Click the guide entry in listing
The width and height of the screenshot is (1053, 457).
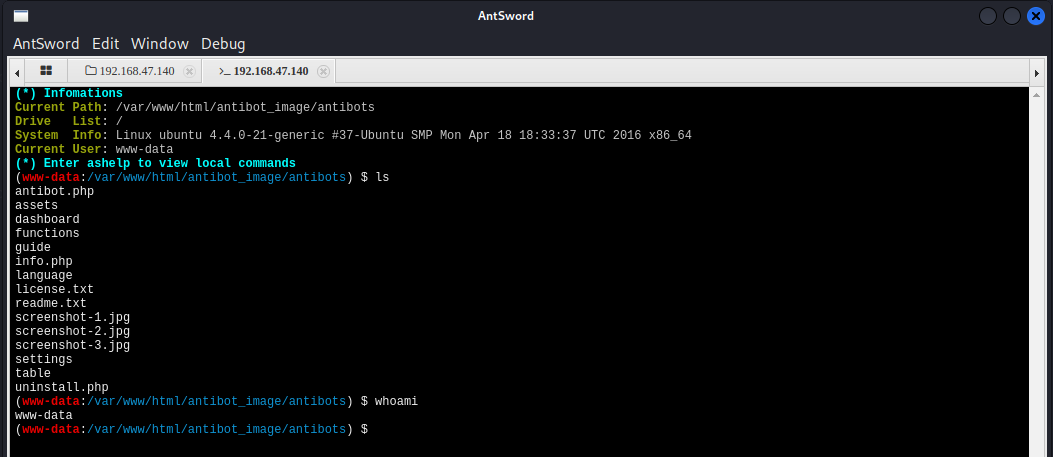pos(33,248)
